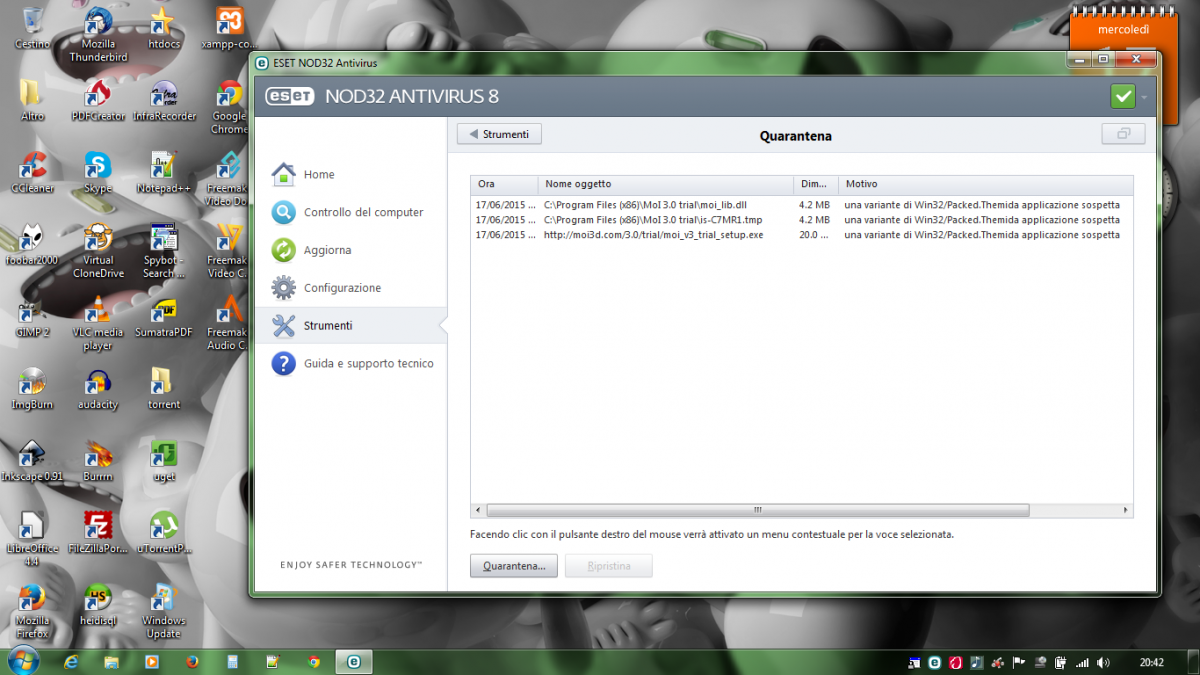
Task: Open the Home section in the sidebar
Action: [318, 175]
